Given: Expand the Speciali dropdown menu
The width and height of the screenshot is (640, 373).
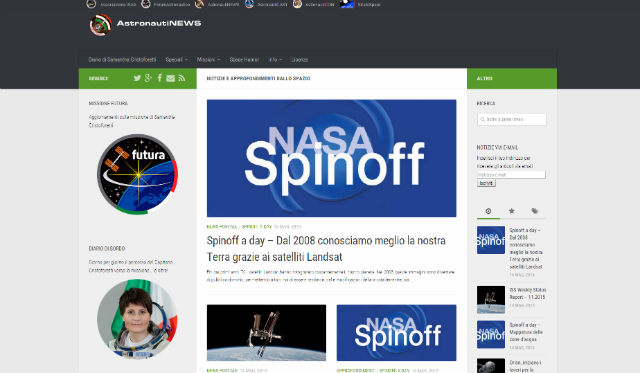Looking at the screenshot, I should click(x=176, y=60).
